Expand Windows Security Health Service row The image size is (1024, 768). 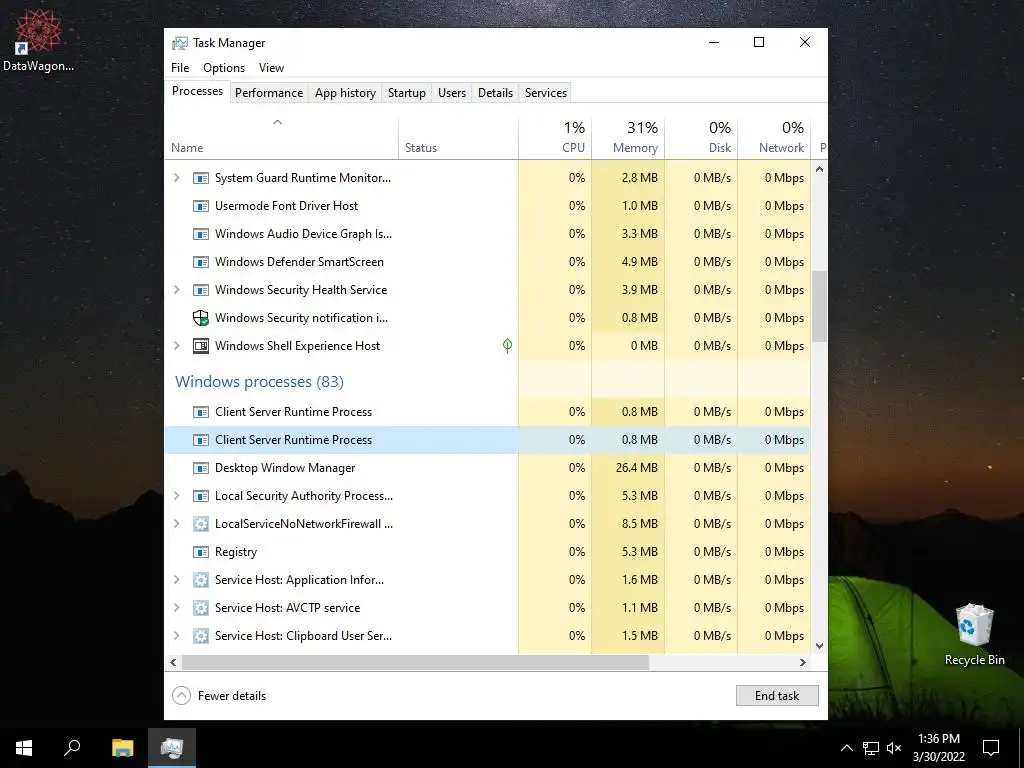176,290
